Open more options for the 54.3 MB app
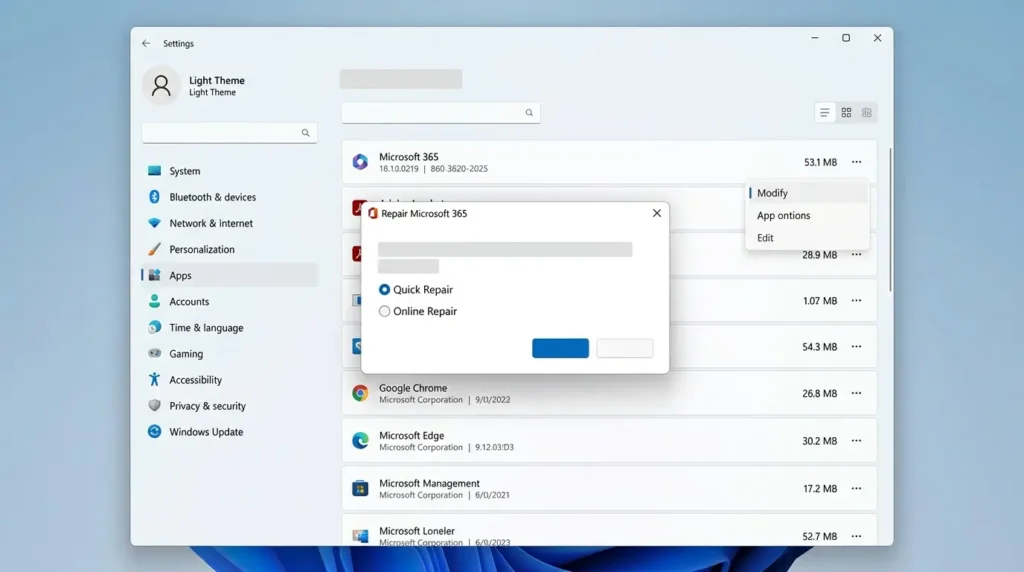The width and height of the screenshot is (1024, 572). pyautogui.click(x=856, y=347)
